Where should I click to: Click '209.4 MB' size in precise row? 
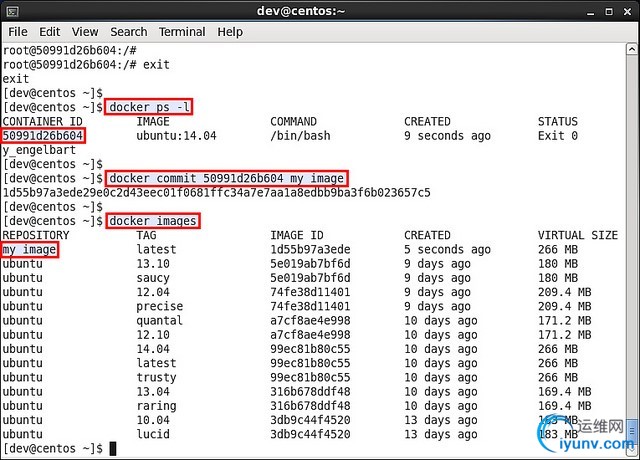(x=564, y=307)
